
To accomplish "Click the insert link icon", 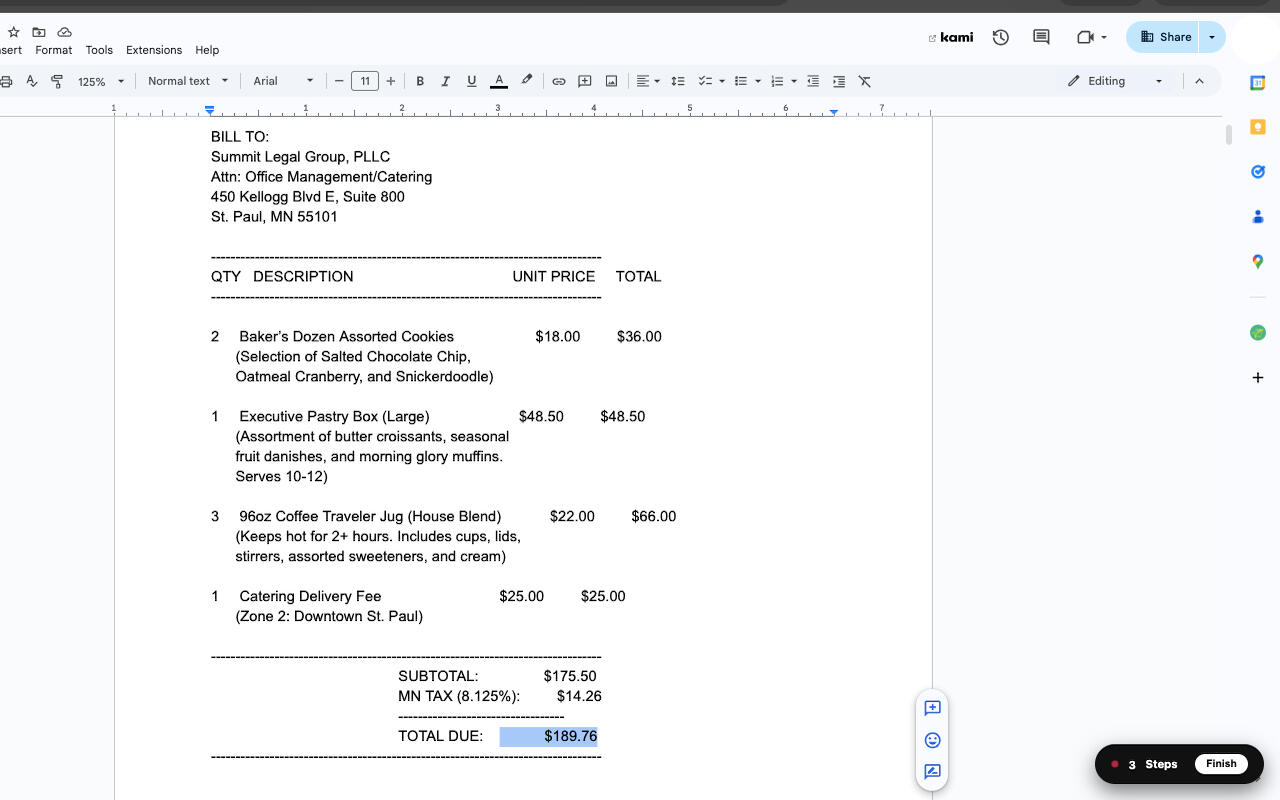I will click(559, 81).
